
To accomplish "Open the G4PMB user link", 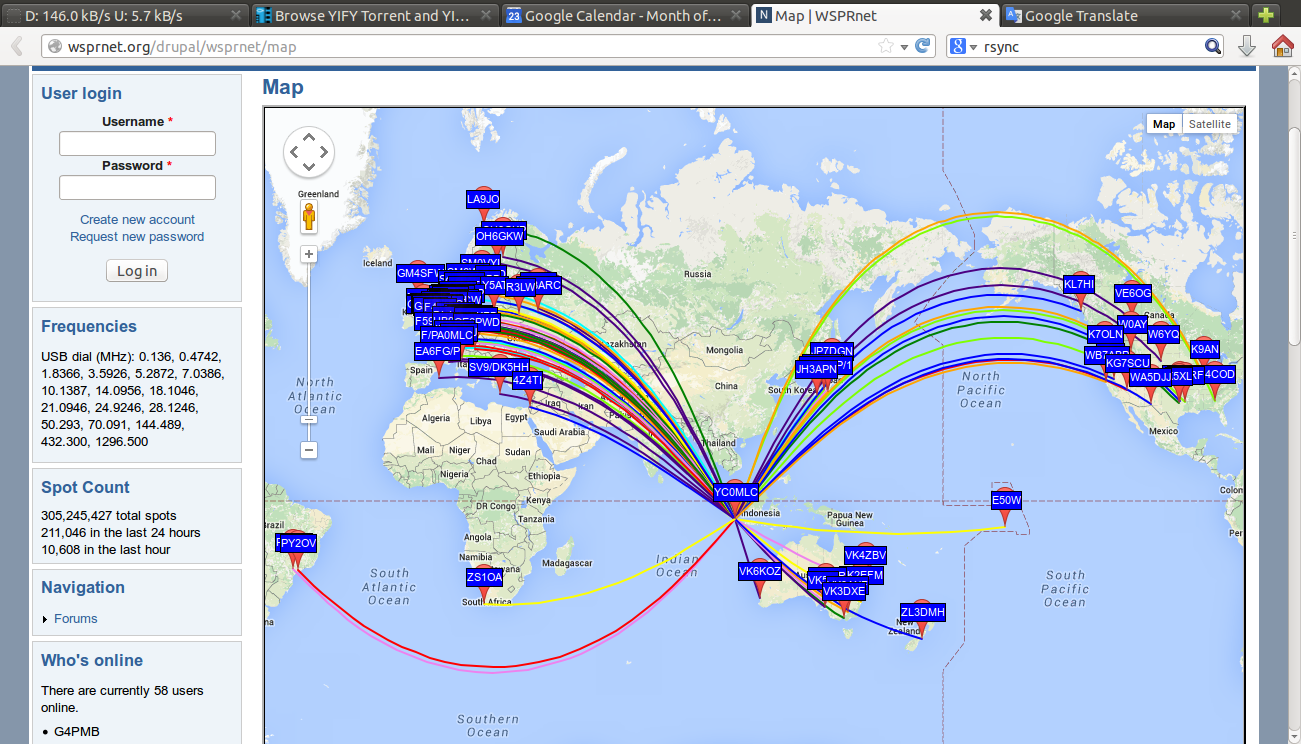I will point(77,732).
